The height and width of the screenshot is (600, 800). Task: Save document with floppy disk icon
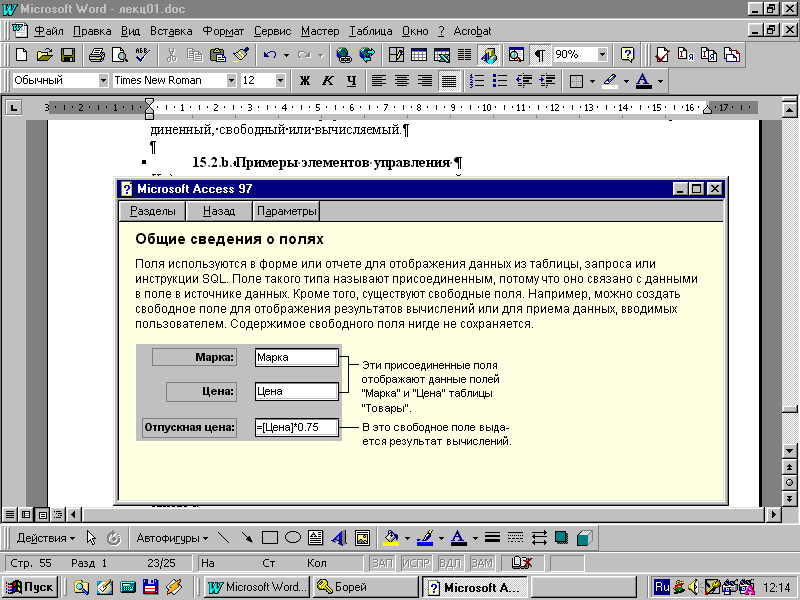pos(68,55)
